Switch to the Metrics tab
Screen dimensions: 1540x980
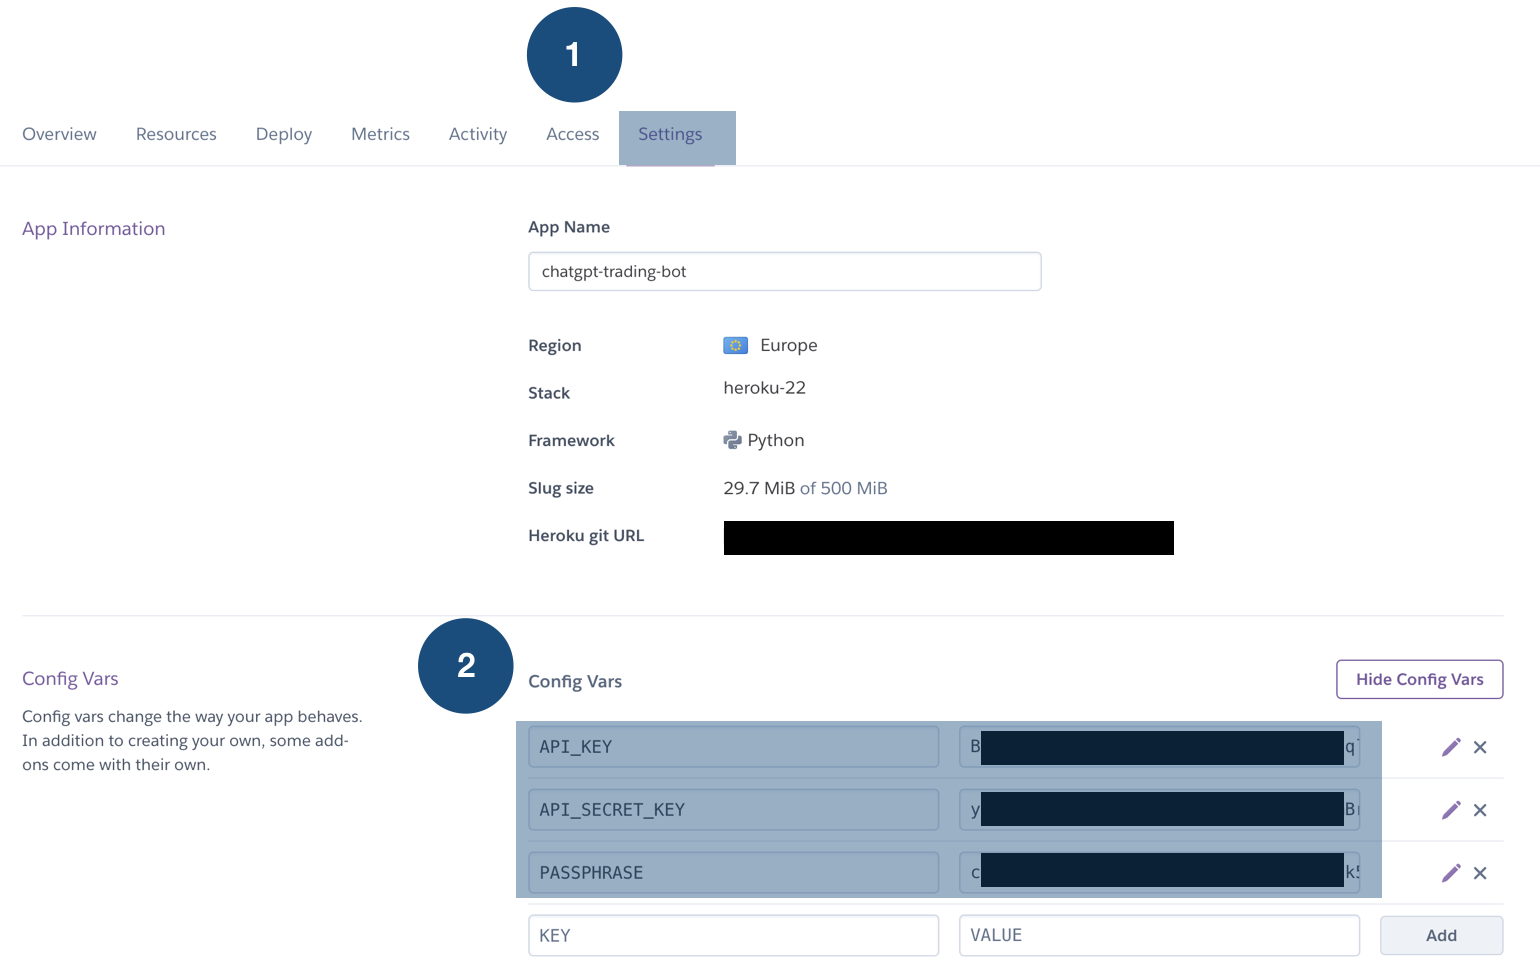click(380, 133)
